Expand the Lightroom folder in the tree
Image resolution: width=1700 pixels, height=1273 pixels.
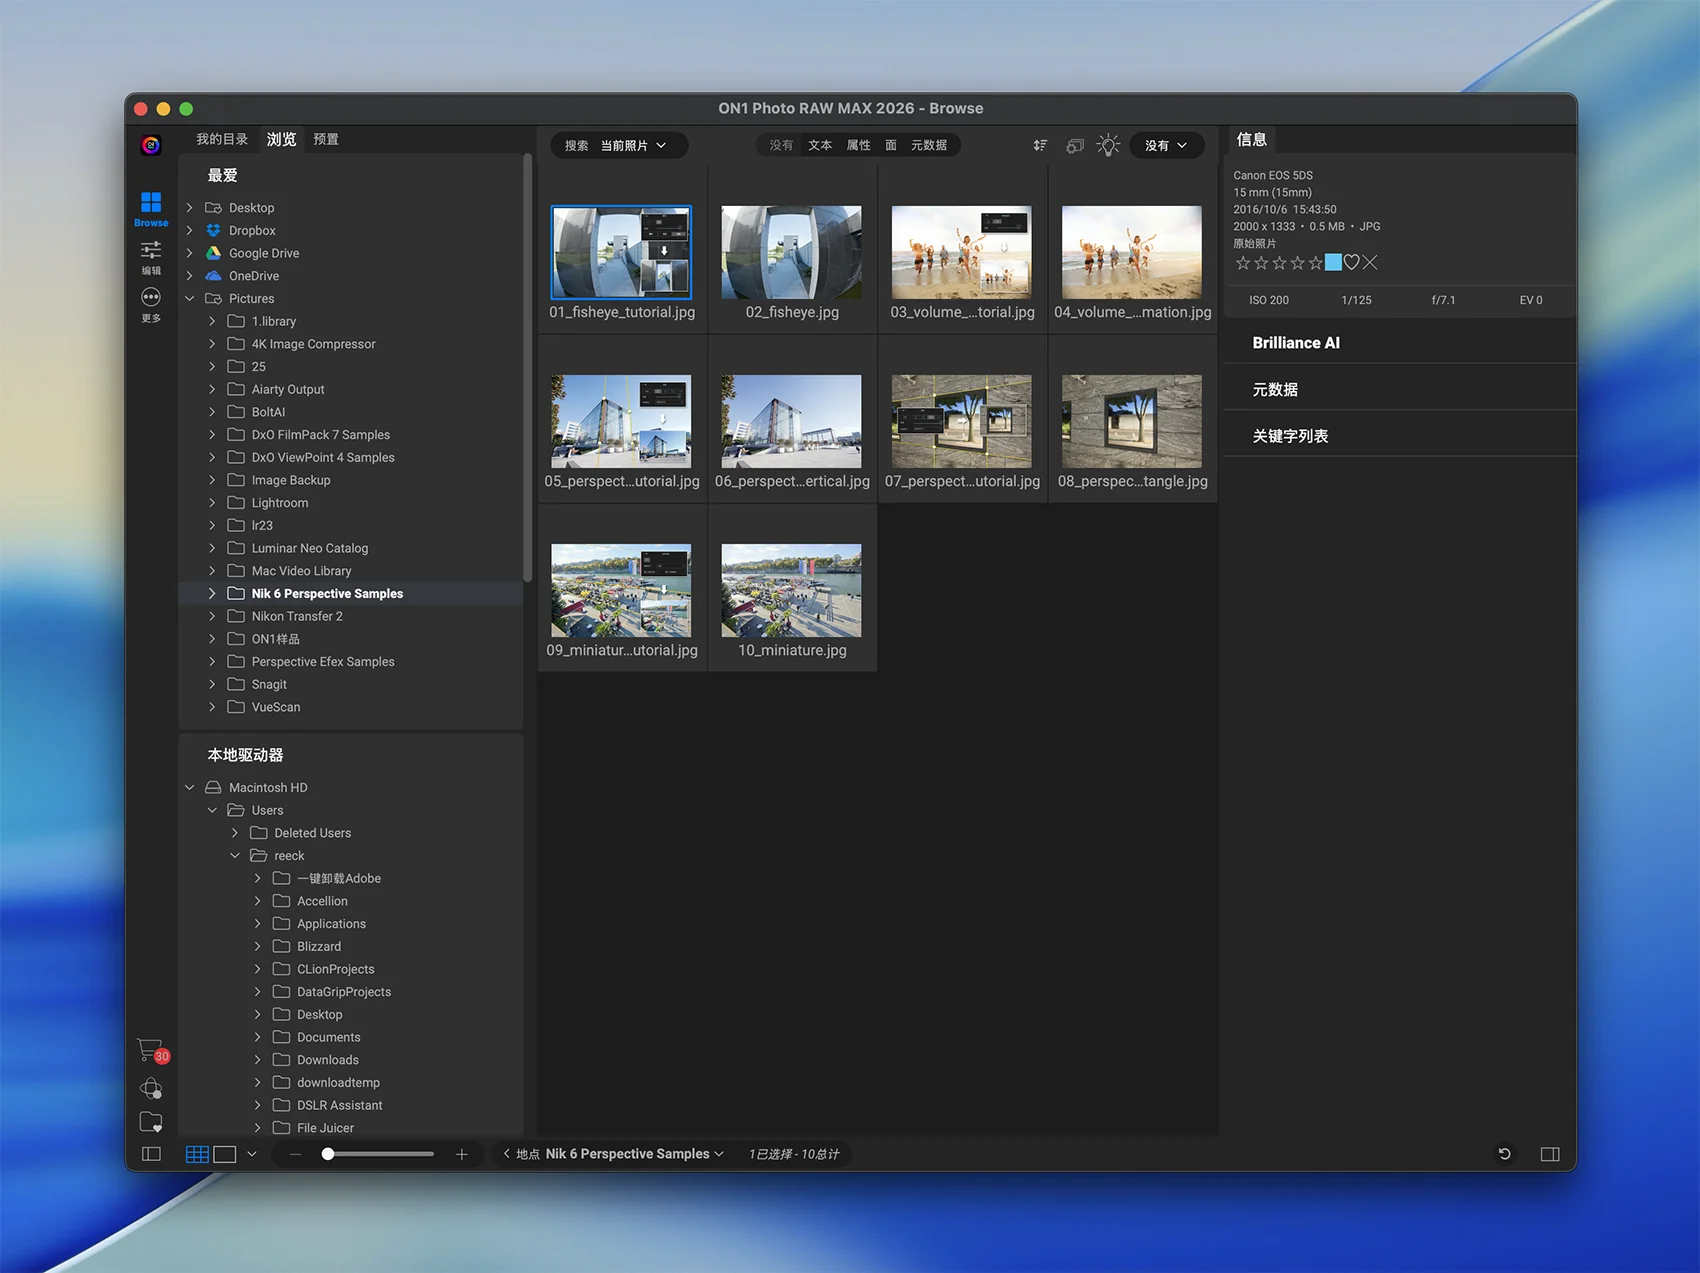pos(212,503)
